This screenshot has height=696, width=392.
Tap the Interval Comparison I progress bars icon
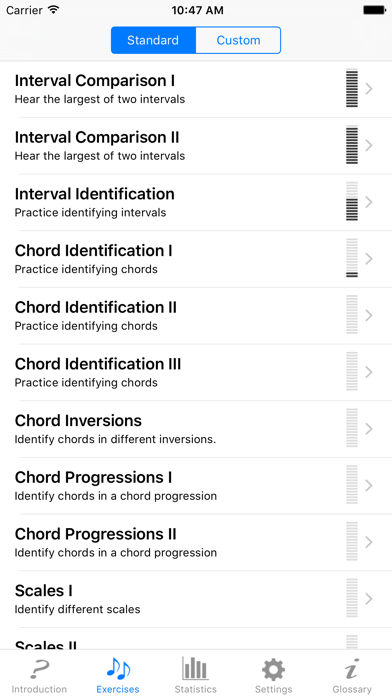click(x=352, y=88)
